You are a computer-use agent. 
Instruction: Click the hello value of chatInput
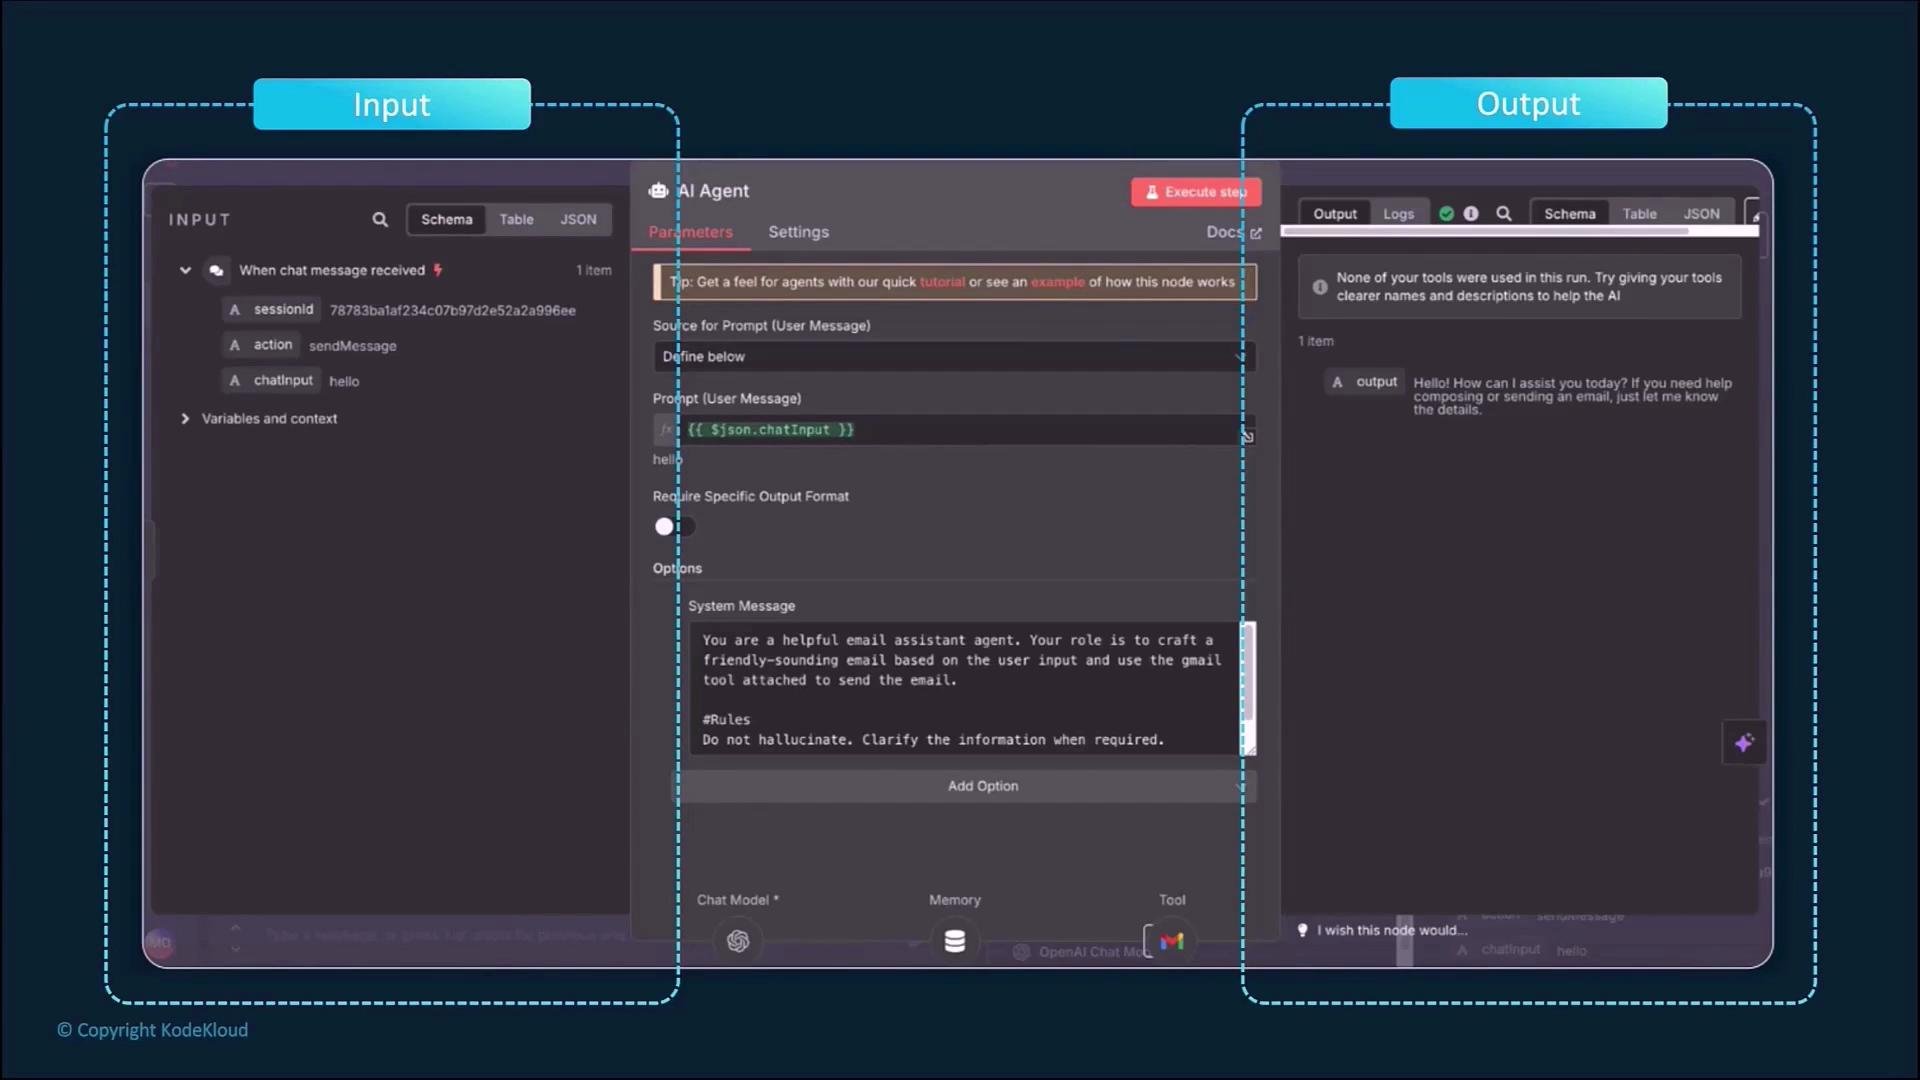pyautogui.click(x=344, y=381)
